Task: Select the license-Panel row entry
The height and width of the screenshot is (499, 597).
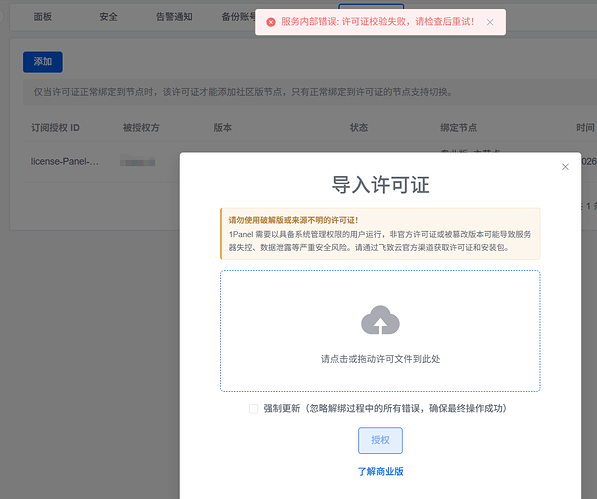Action: 65,161
